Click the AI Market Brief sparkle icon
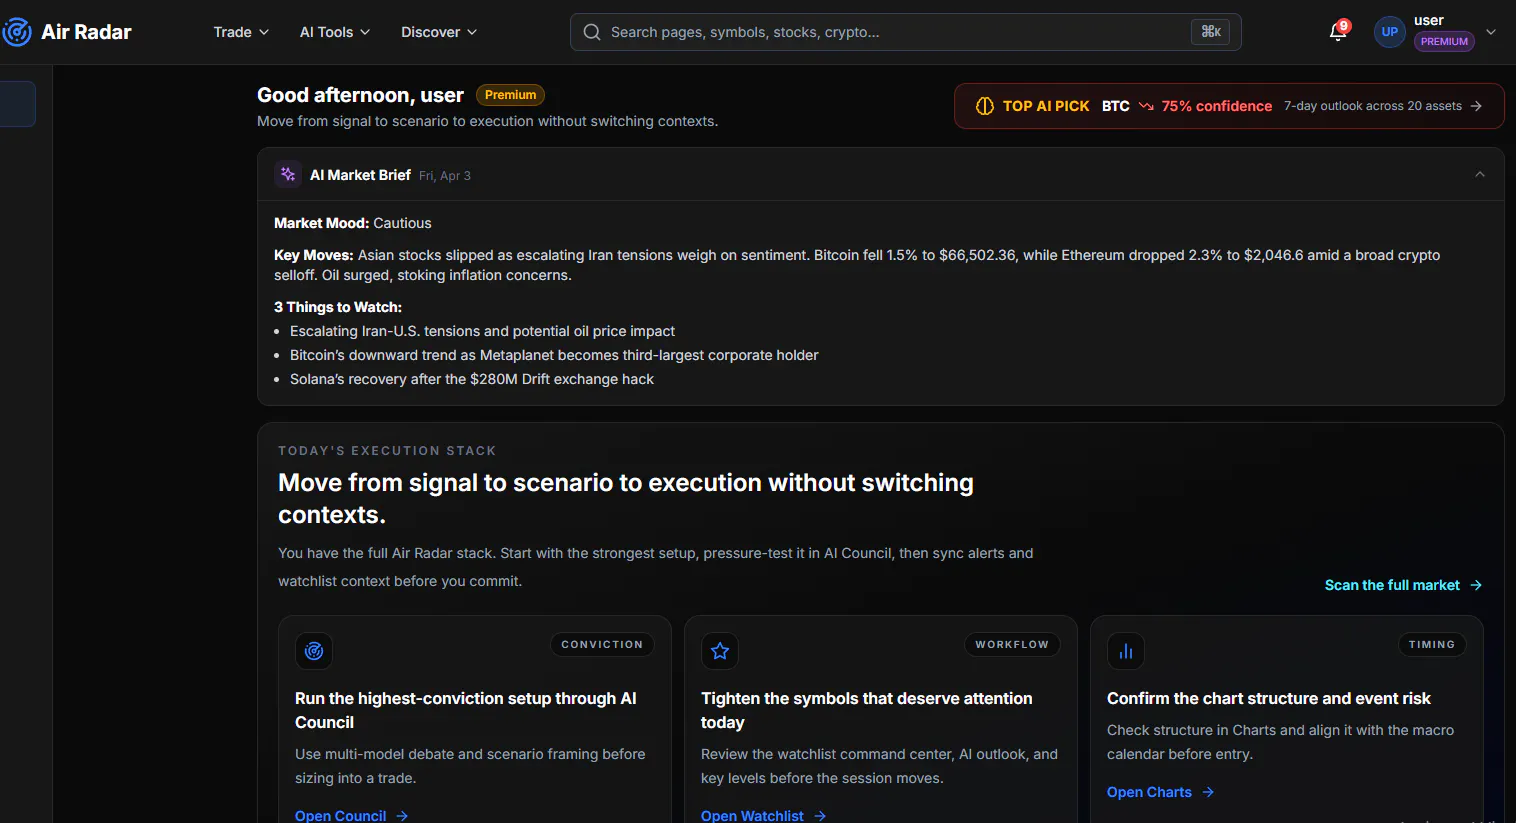Viewport: 1516px width, 823px height. 288,174
